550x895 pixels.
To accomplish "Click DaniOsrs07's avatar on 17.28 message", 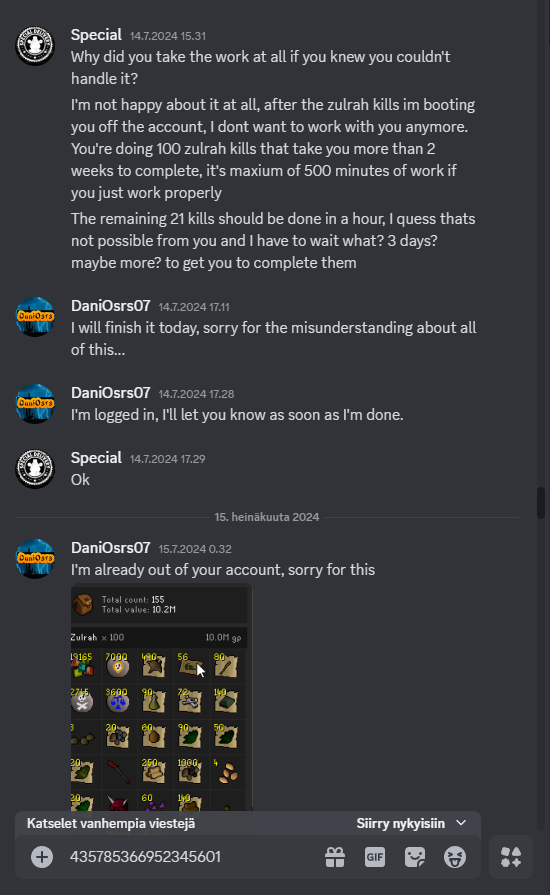I will point(35,404).
